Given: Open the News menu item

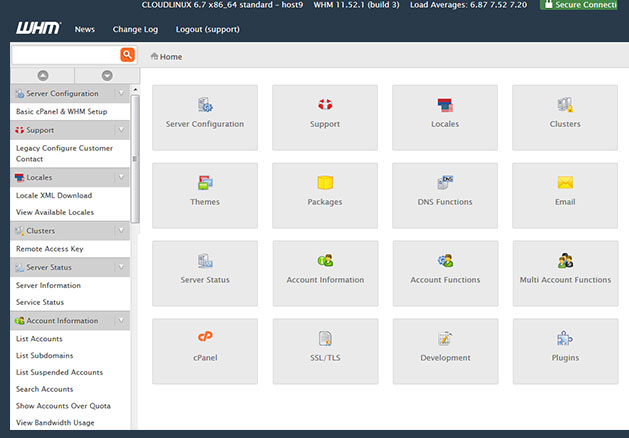Looking at the screenshot, I should 85,29.
